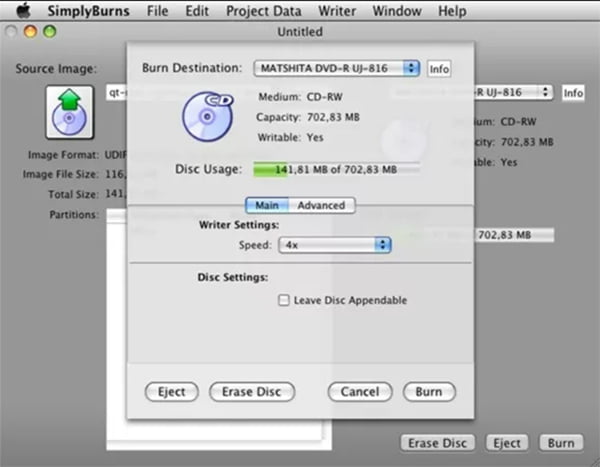Expand the Burn Destination drive dropdown
Viewport: 600px width, 467px height.
337,69
